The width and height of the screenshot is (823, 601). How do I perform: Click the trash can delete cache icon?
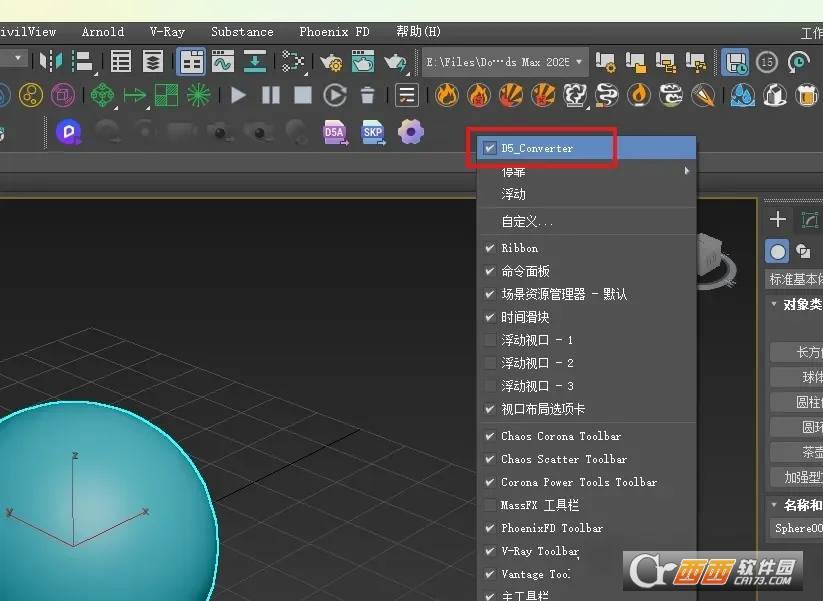367,96
